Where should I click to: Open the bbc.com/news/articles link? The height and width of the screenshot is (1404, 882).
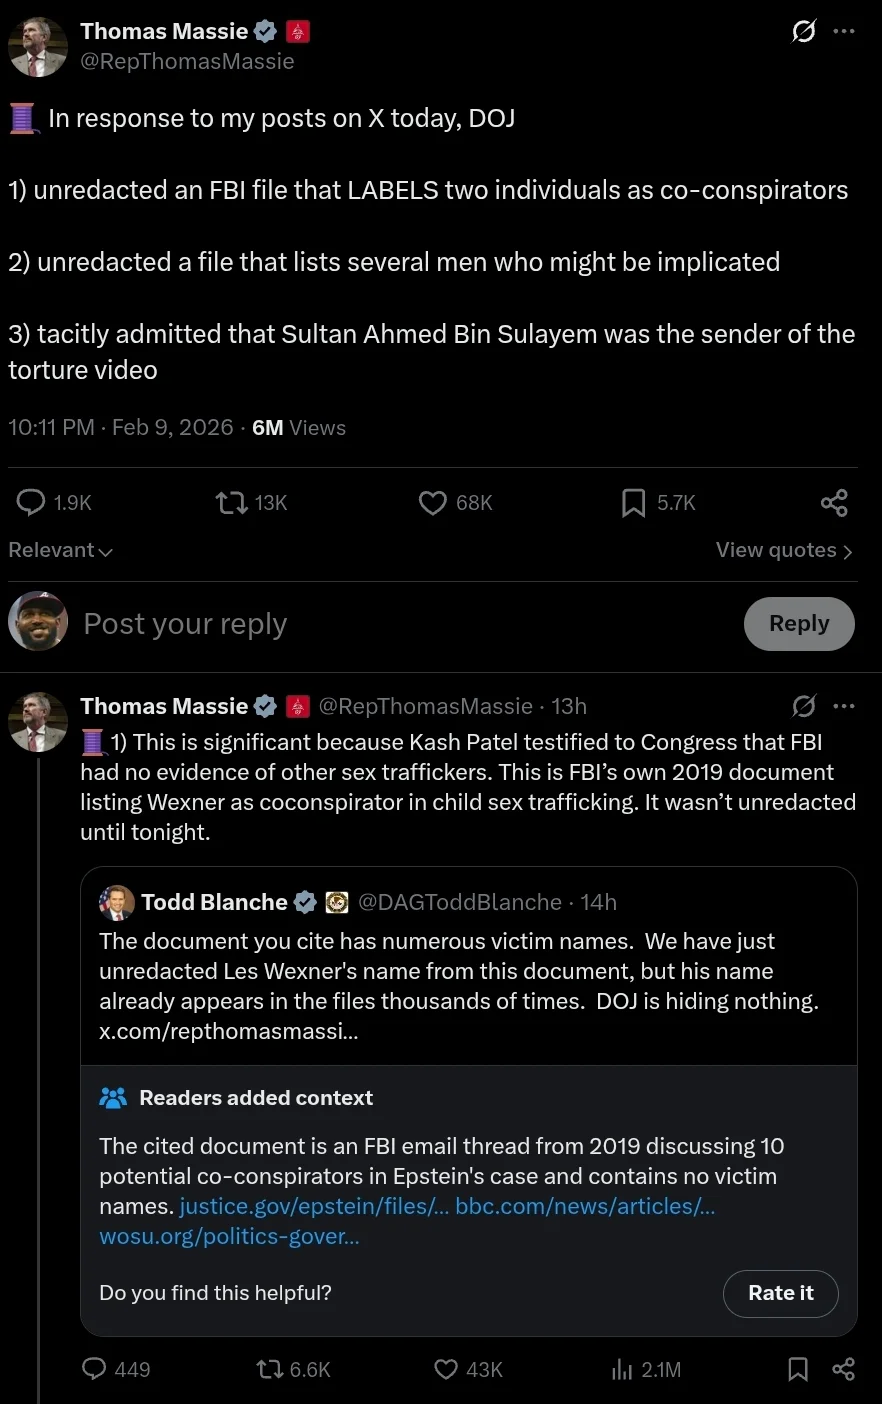point(585,1206)
